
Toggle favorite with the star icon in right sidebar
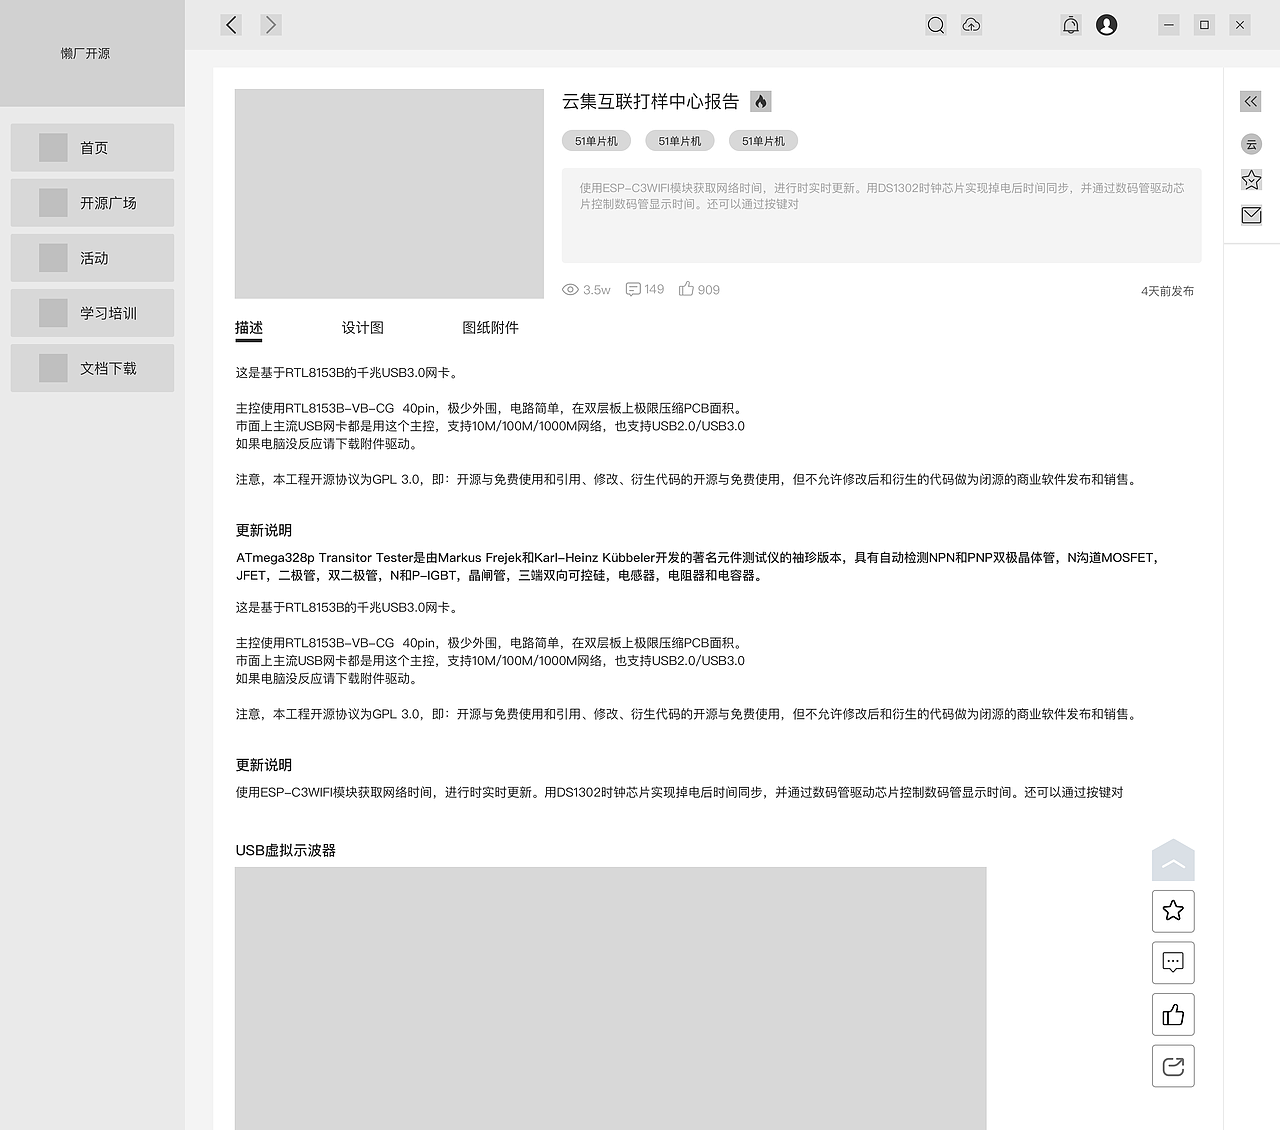point(1251,179)
